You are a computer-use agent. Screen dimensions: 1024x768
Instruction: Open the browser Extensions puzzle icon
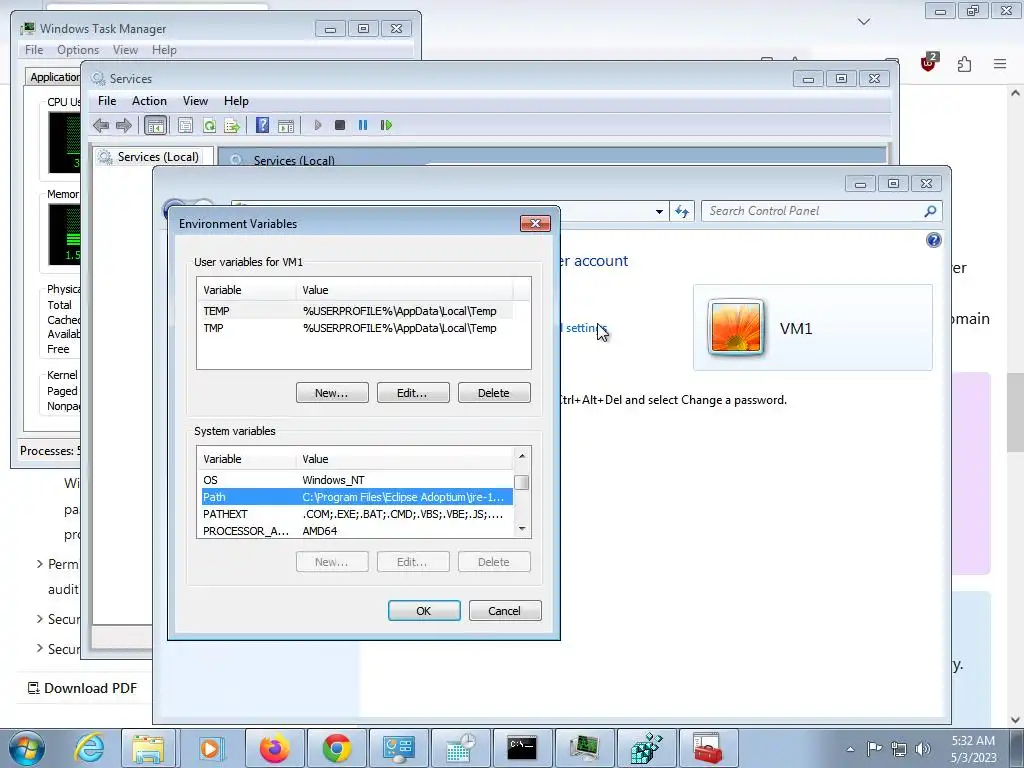click(x=965, y=64)
